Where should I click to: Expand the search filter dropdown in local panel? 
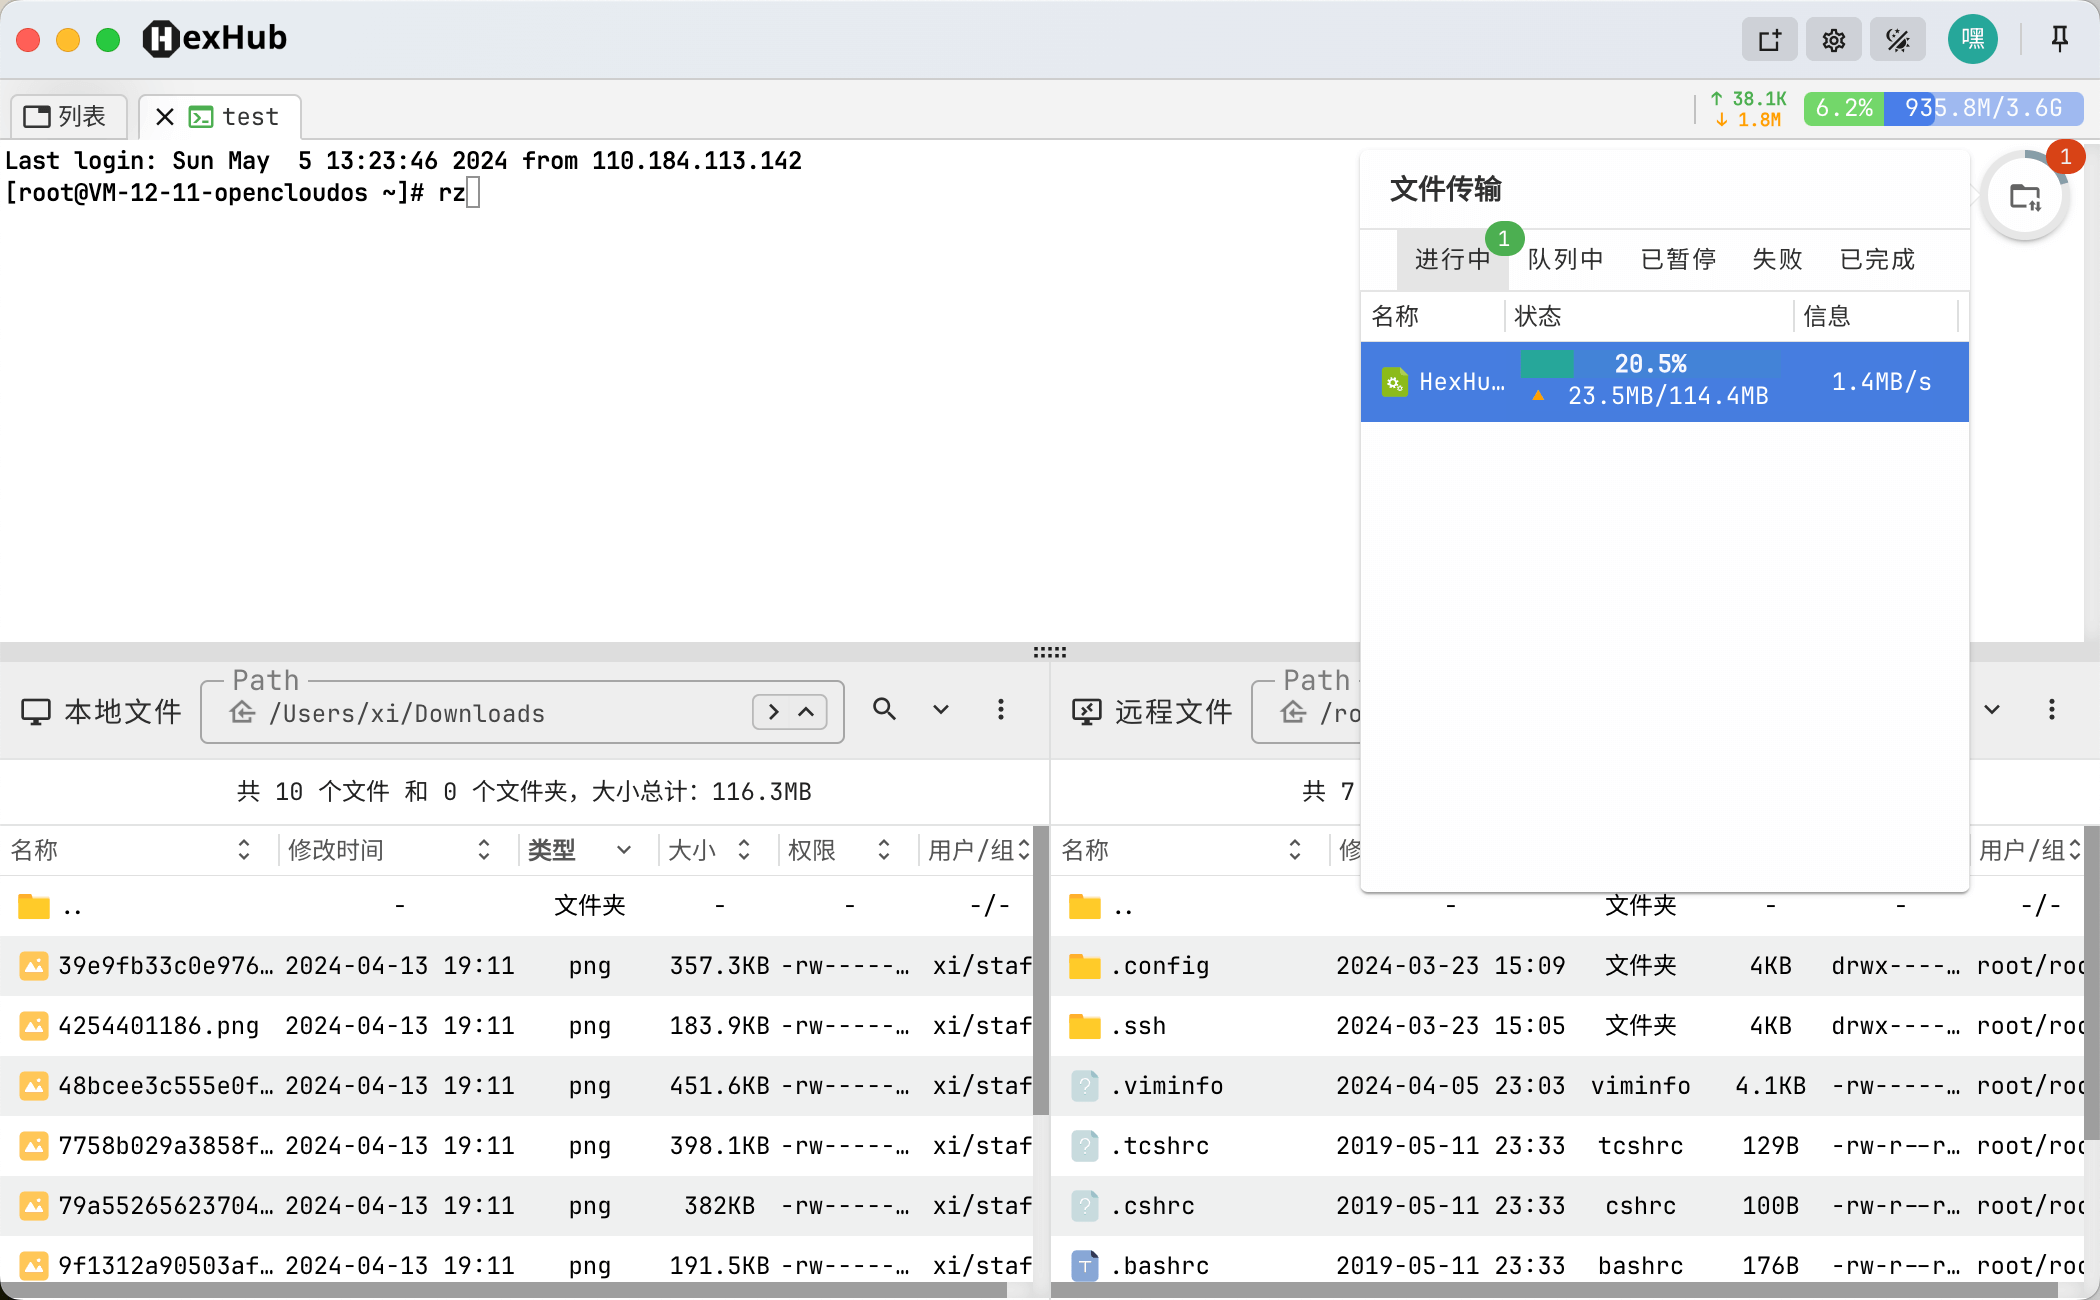click(940, 709)
